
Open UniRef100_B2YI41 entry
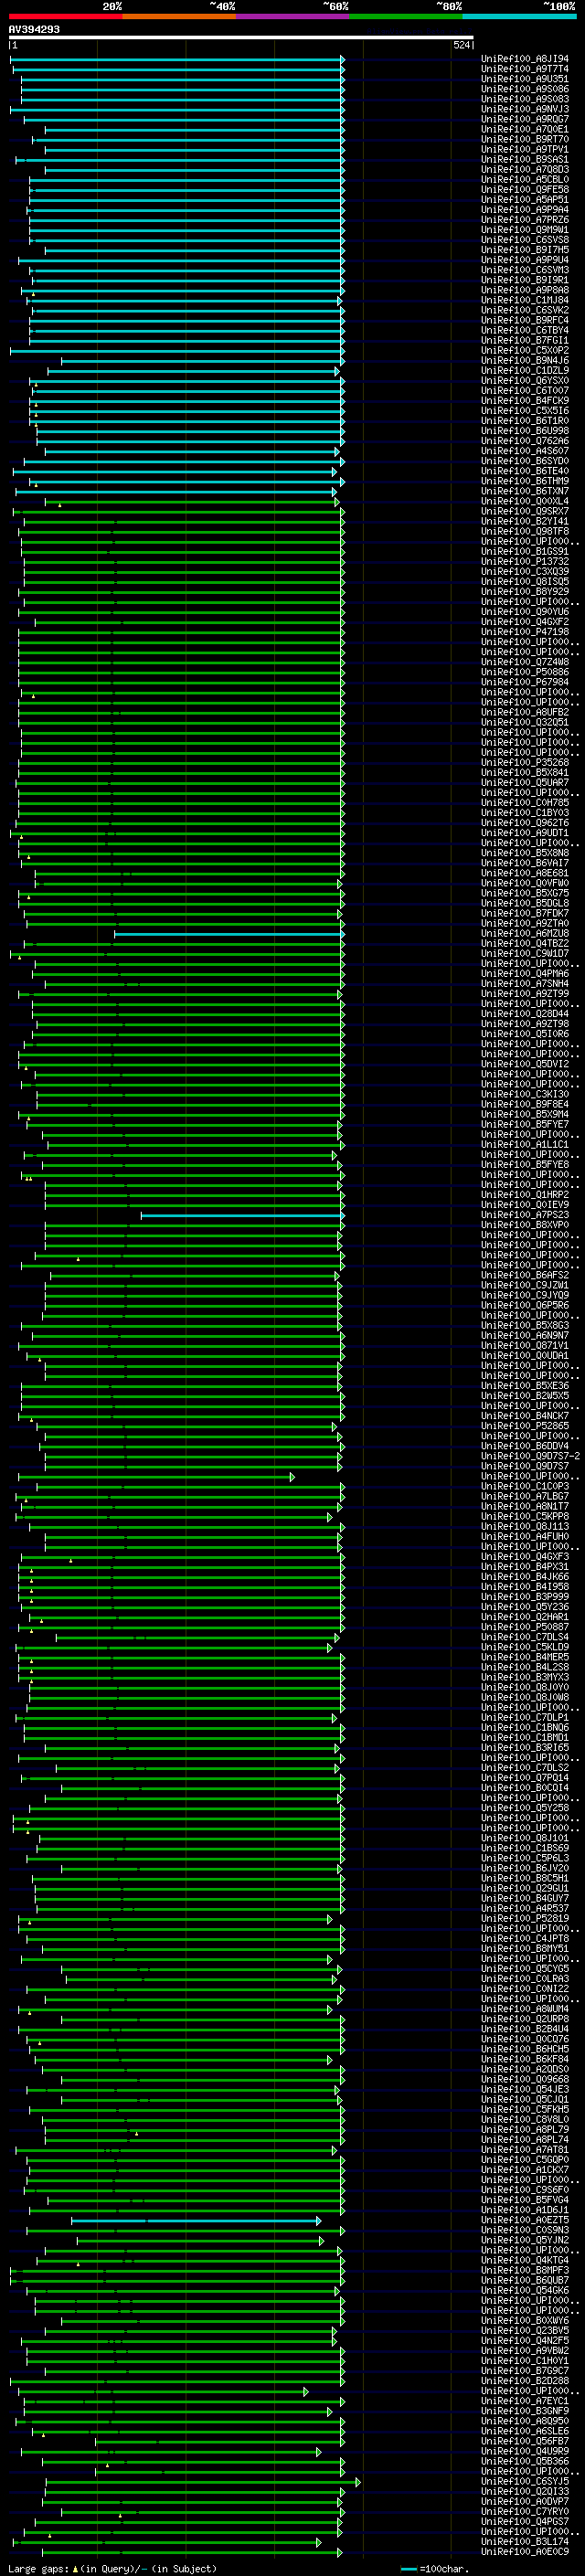tap(525, 521)
